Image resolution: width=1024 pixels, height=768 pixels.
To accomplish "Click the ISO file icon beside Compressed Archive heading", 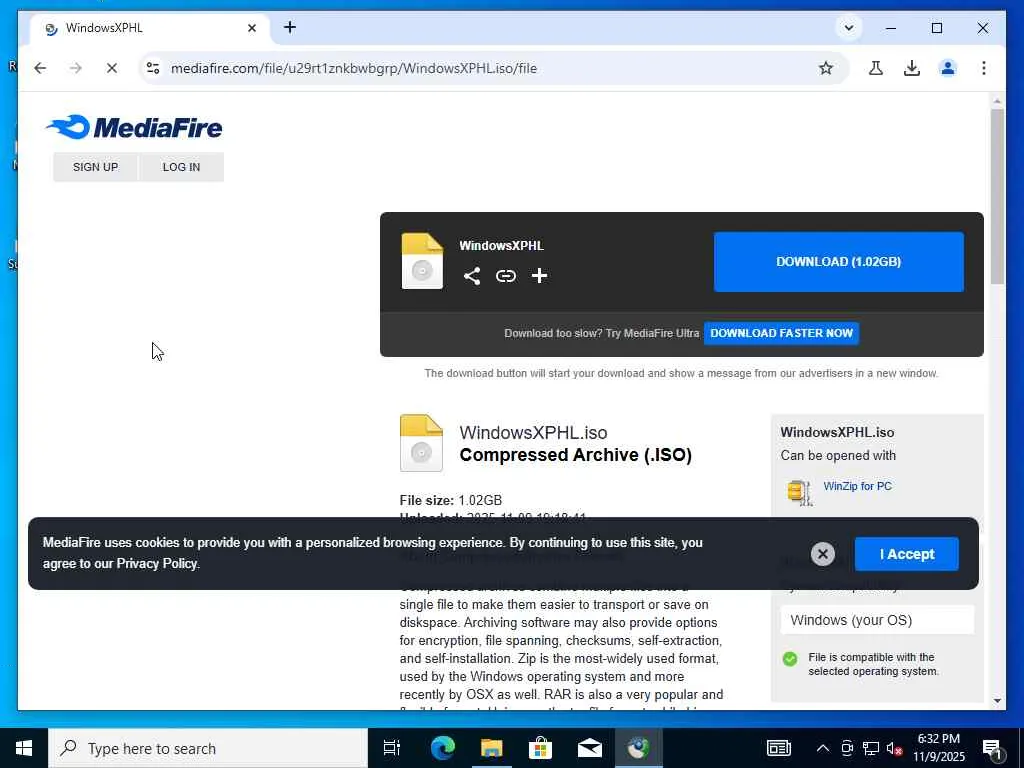I will tap(421, 443).
